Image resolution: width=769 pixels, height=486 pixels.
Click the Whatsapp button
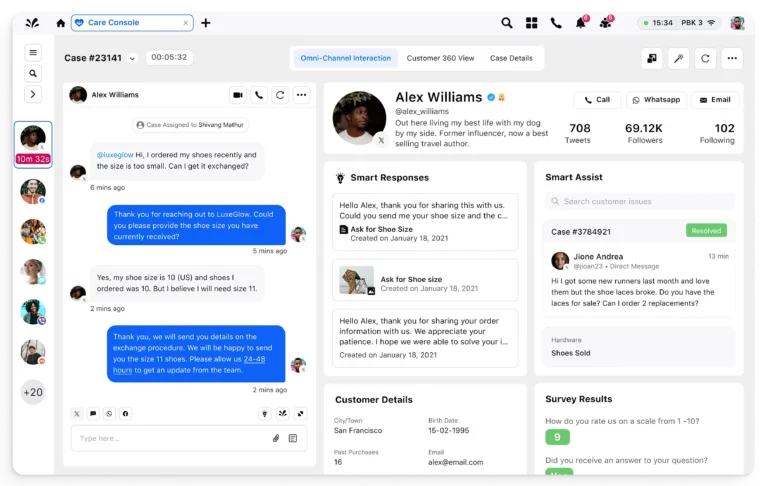pos(656,100)
